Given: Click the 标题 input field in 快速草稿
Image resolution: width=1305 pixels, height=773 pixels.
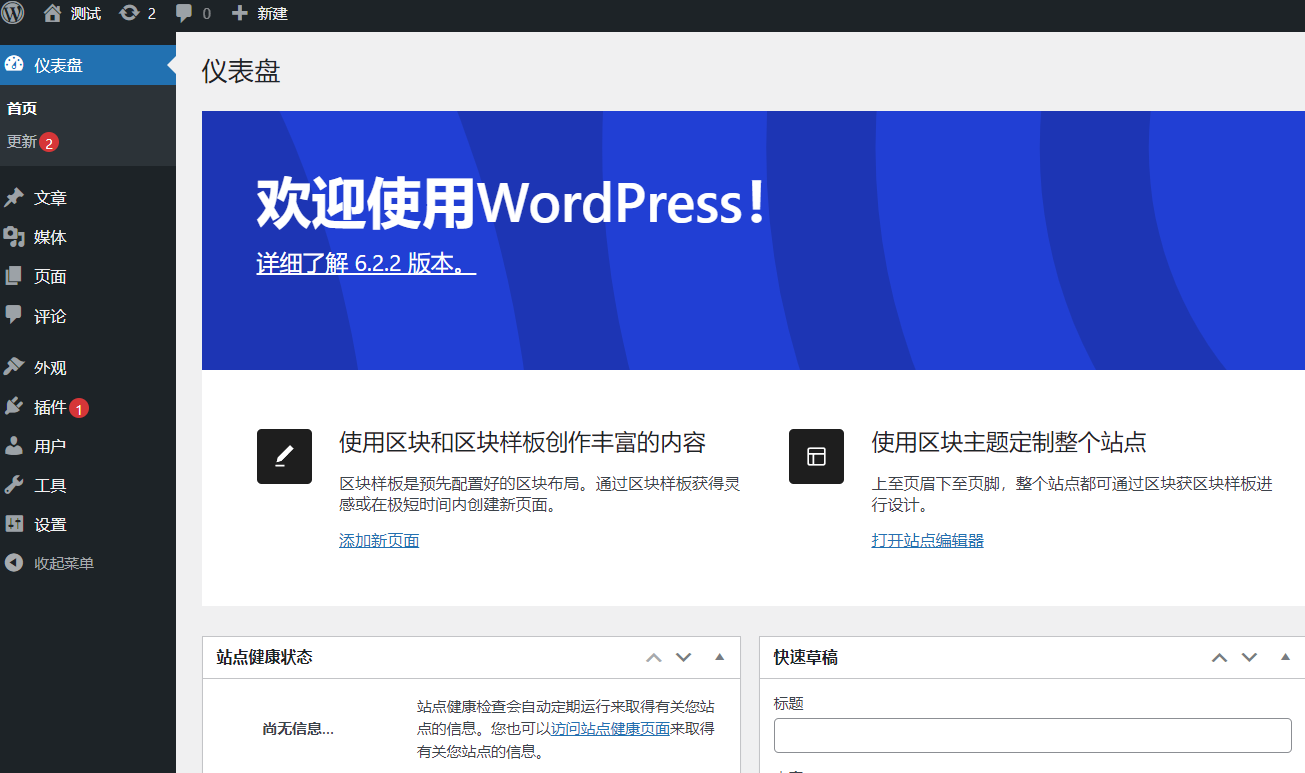Looking at the screenshot, I should (x=1032, y=735).
